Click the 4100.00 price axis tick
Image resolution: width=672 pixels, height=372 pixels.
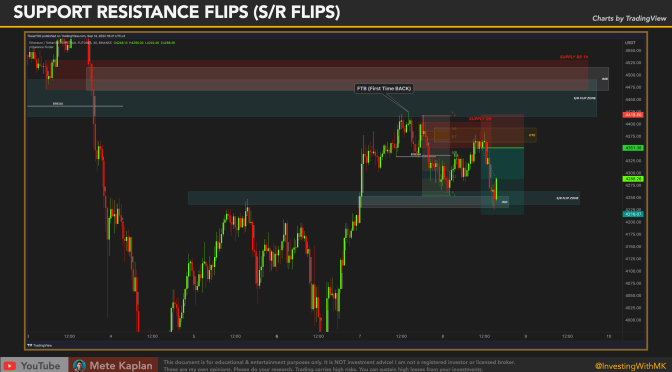coord(632,271)
